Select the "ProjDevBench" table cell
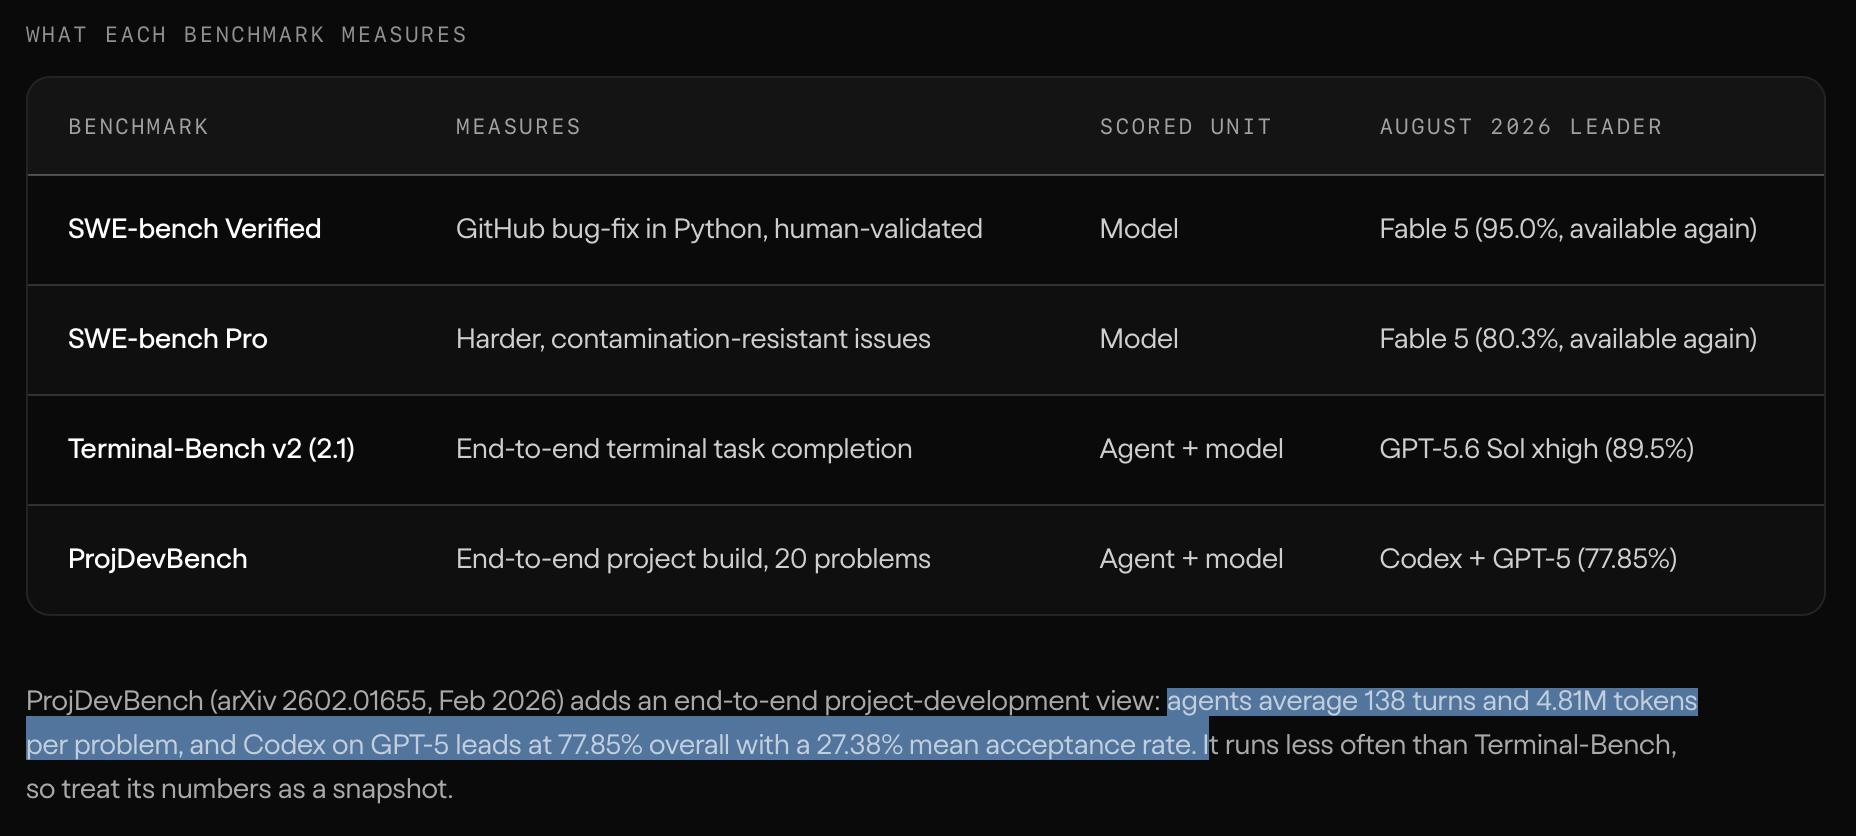 click(x=157, y=559)
